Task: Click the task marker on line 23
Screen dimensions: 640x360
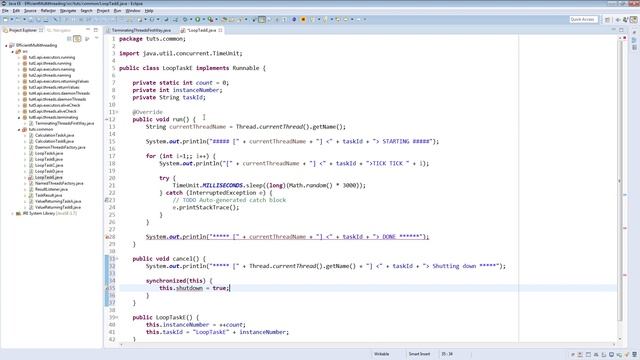Action: pyautogui.click(x=107, y=200)
